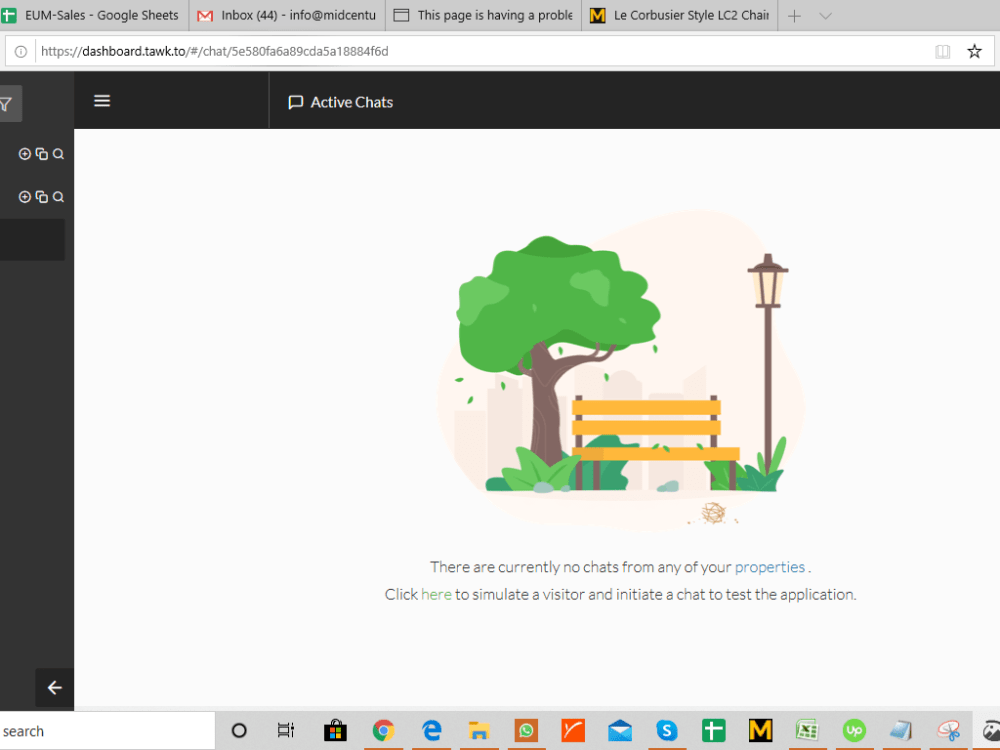Click the back arrow button in sidebar
The height and width of the screenshot is (750, 1000).
(x=55, y=688)
